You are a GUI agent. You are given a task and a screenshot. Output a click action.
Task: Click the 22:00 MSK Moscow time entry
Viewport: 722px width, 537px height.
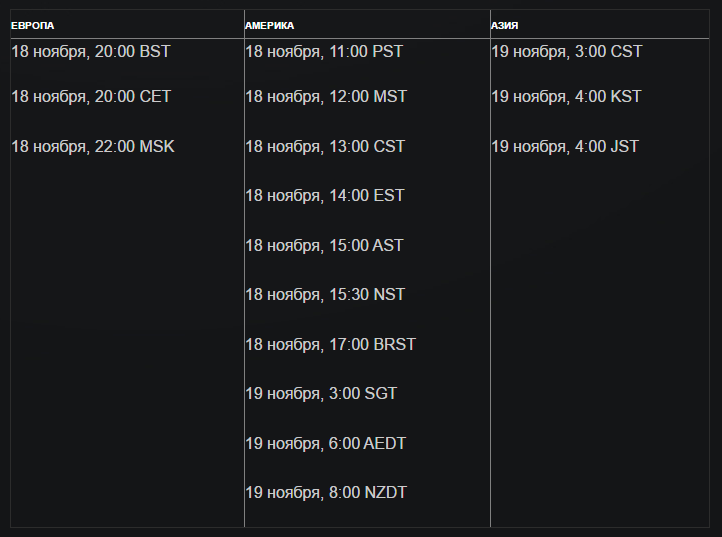[93, 147]
